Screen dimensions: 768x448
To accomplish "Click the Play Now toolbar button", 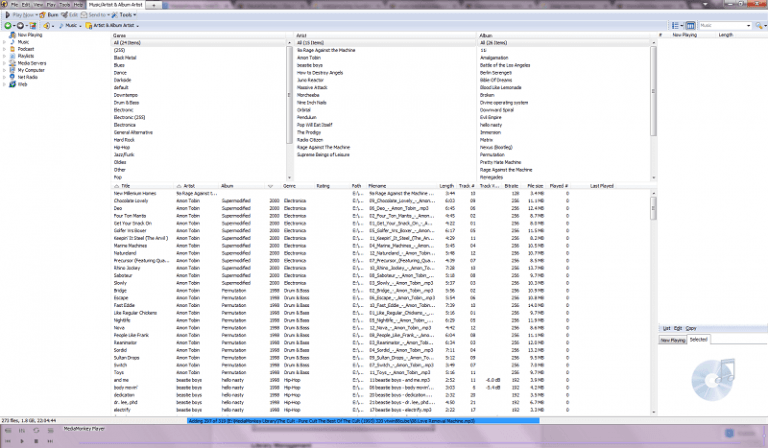I will point(24,16).
